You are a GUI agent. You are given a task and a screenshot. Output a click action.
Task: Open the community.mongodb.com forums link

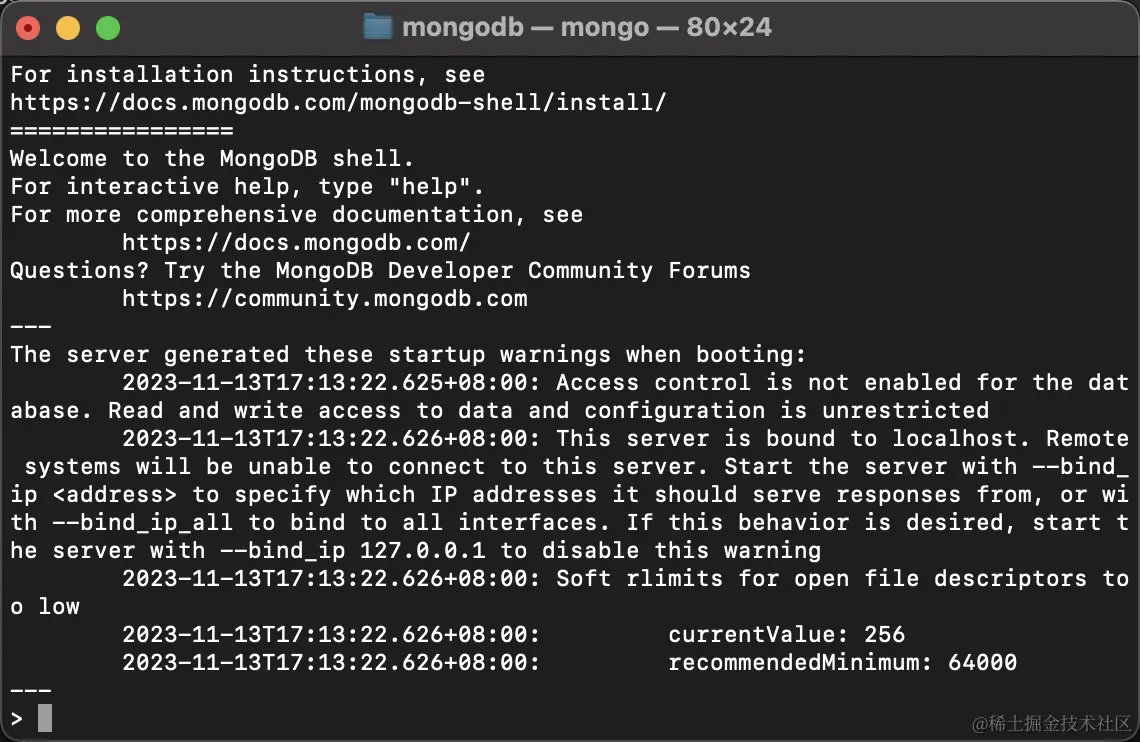point(324,298)
